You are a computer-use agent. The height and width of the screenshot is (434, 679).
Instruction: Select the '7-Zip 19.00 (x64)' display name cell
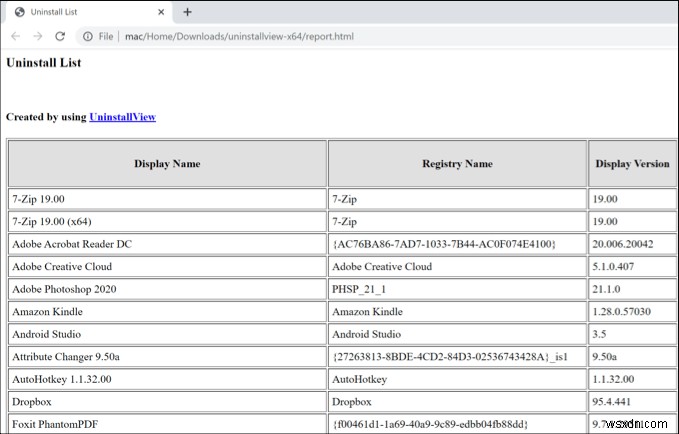click(x=167, y=222)
